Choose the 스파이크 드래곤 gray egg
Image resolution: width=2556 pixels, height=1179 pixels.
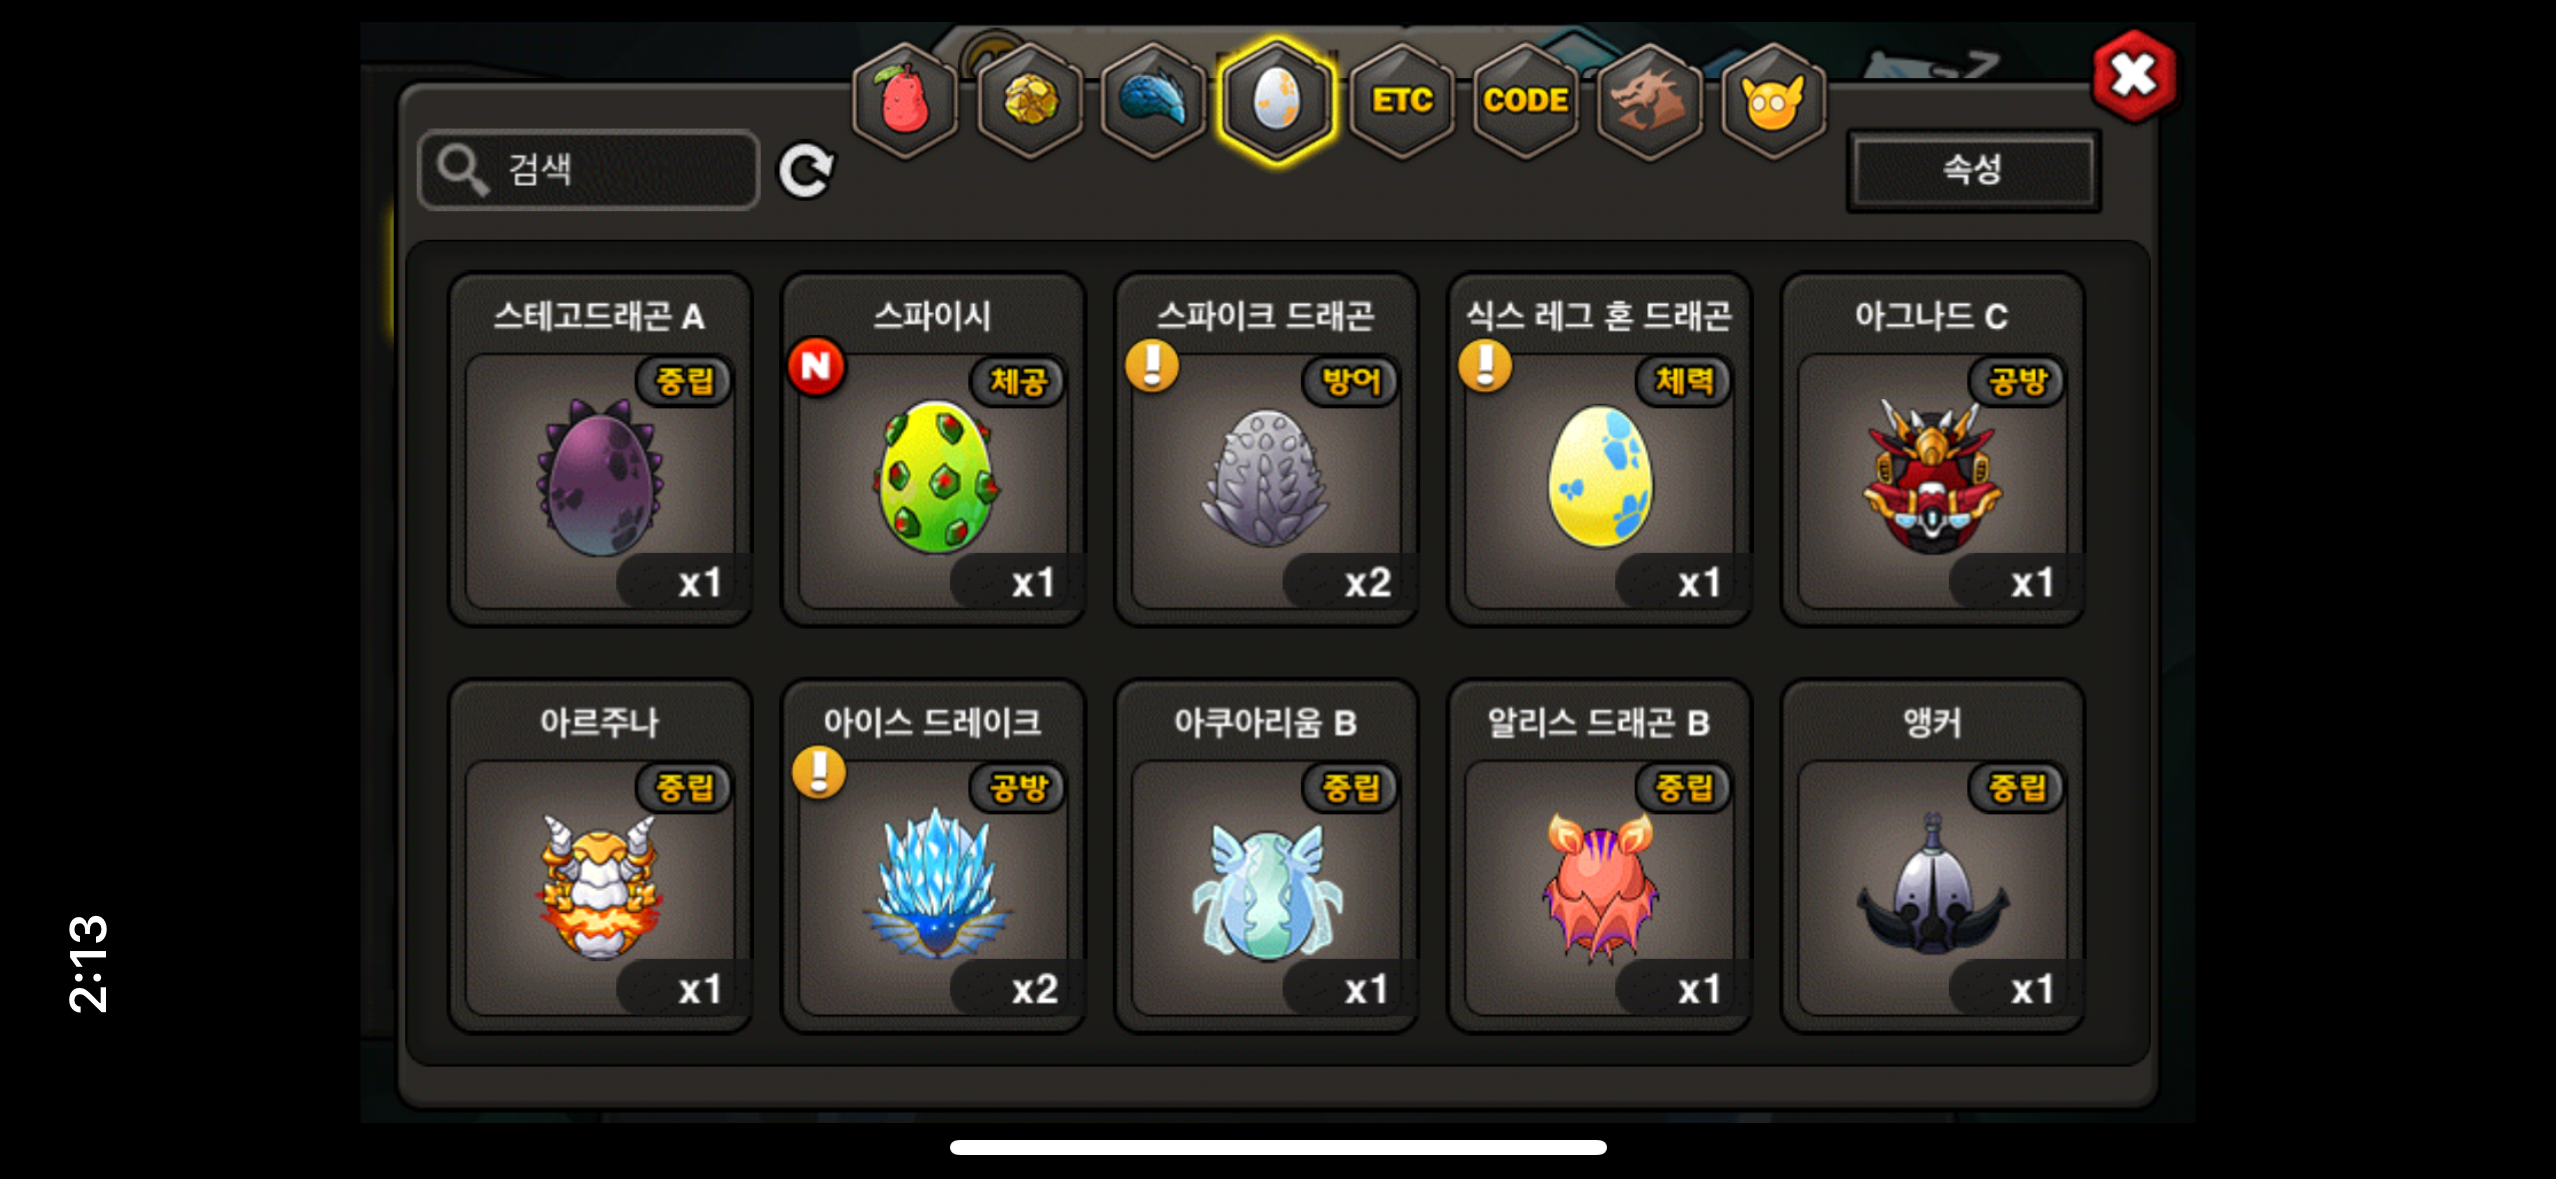tap(1266, 449)
